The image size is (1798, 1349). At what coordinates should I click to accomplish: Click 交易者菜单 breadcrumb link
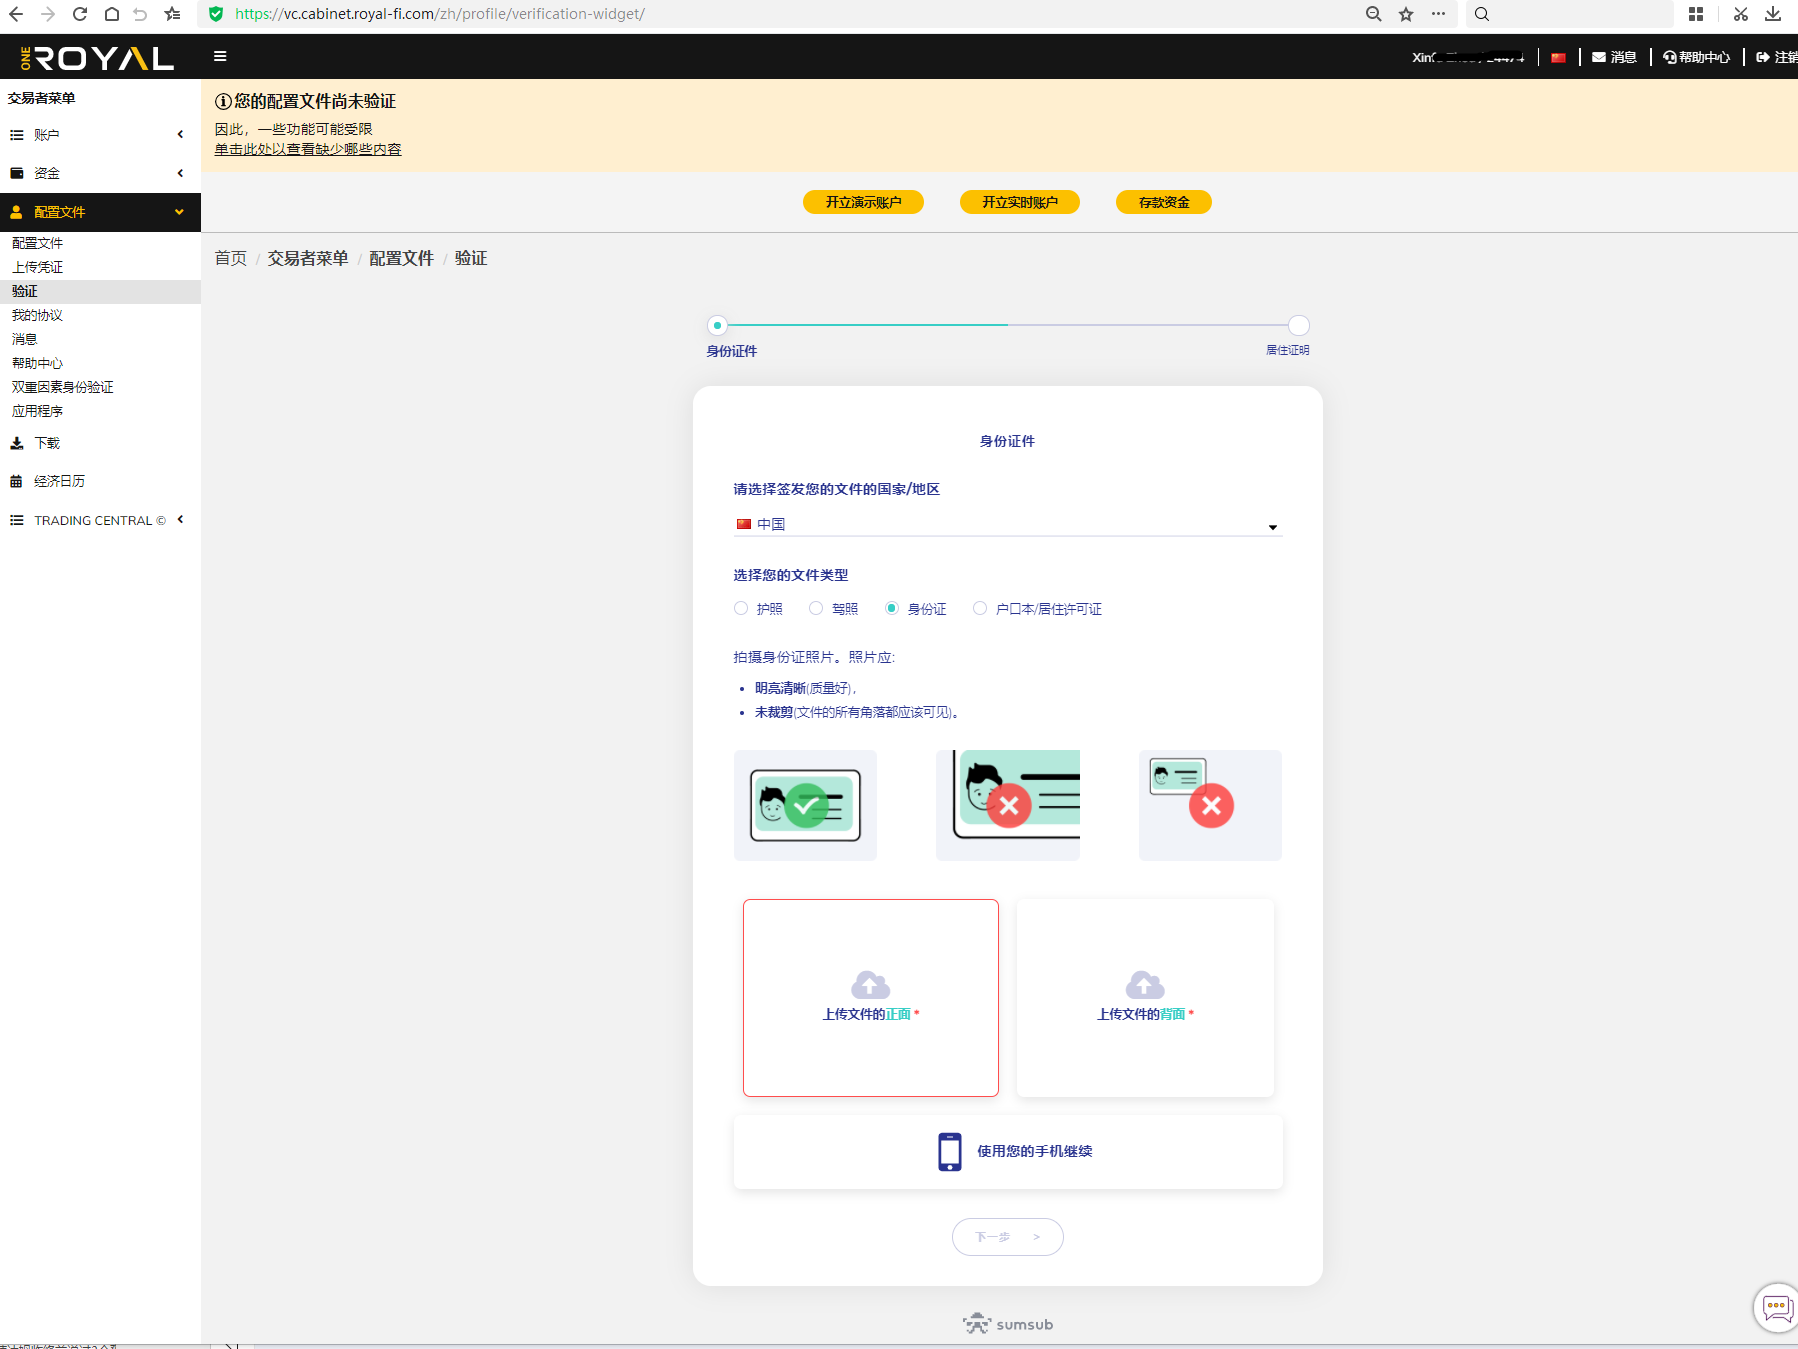[308, 258]
